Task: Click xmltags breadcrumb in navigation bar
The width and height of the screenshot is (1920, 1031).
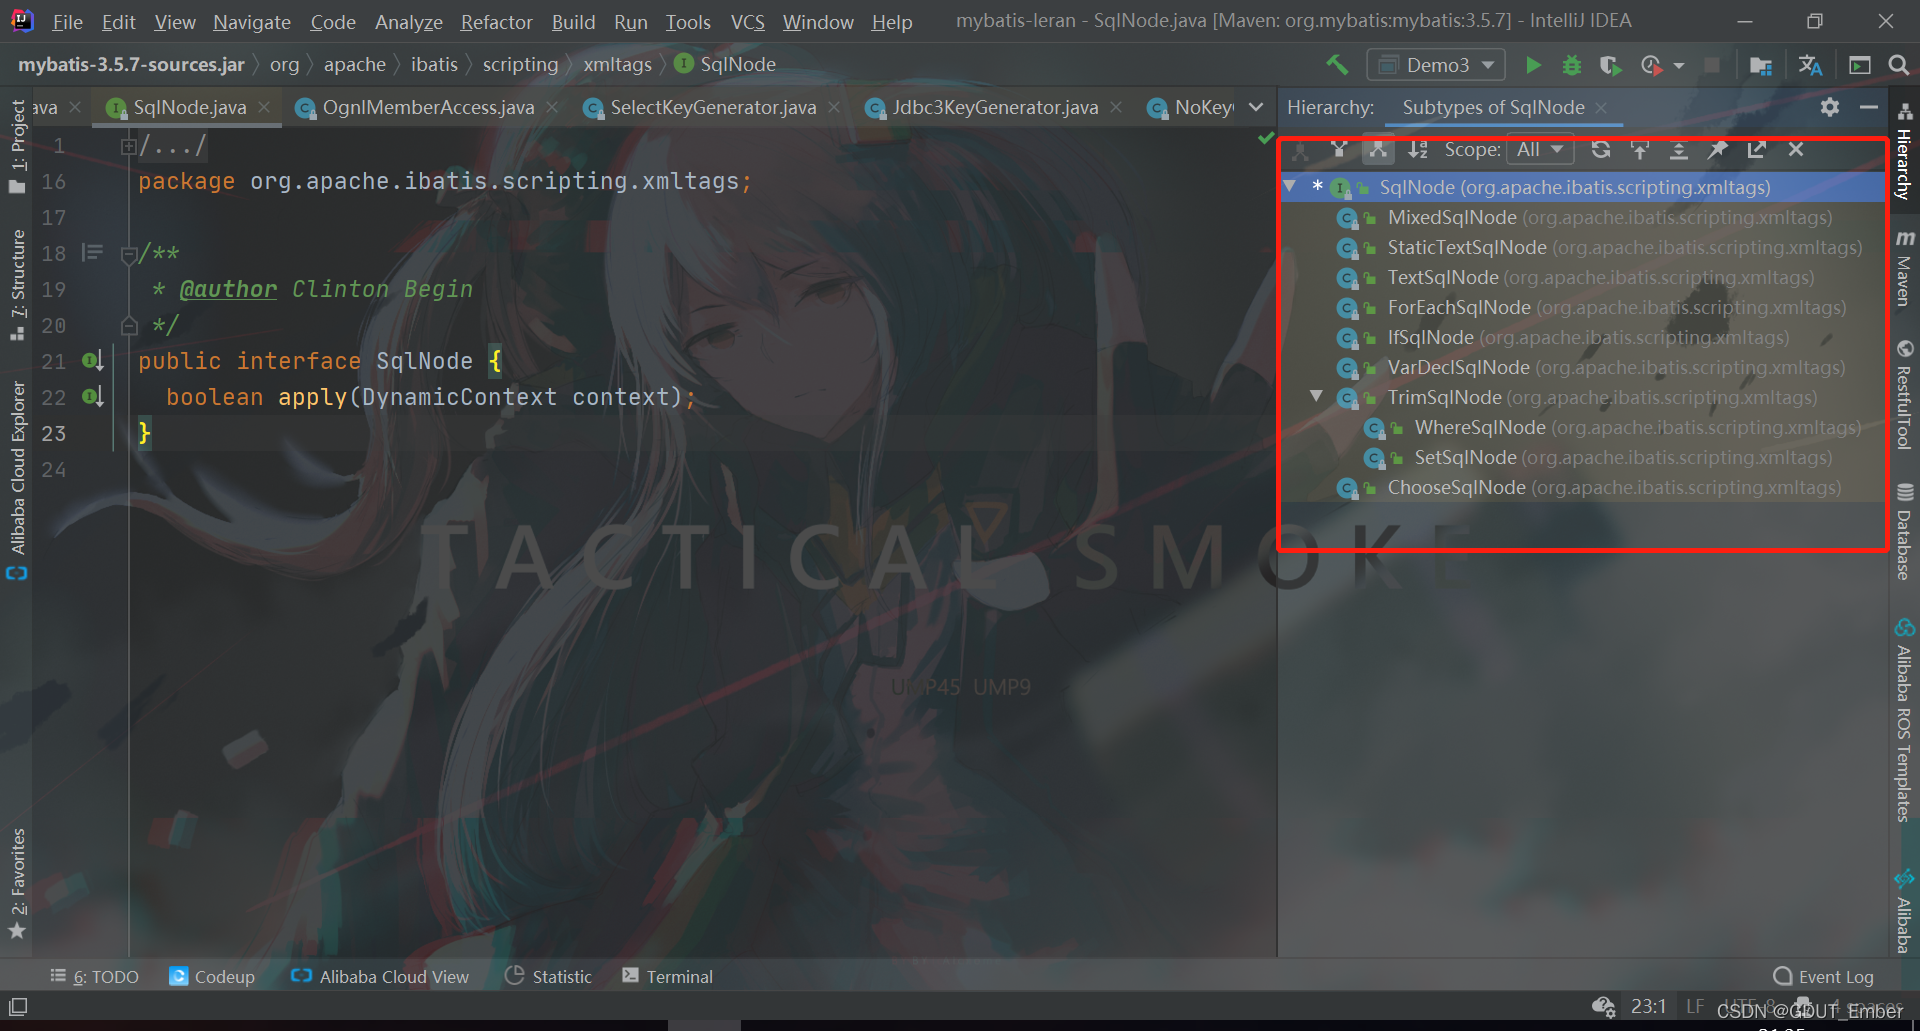Action: pos(617,65)
